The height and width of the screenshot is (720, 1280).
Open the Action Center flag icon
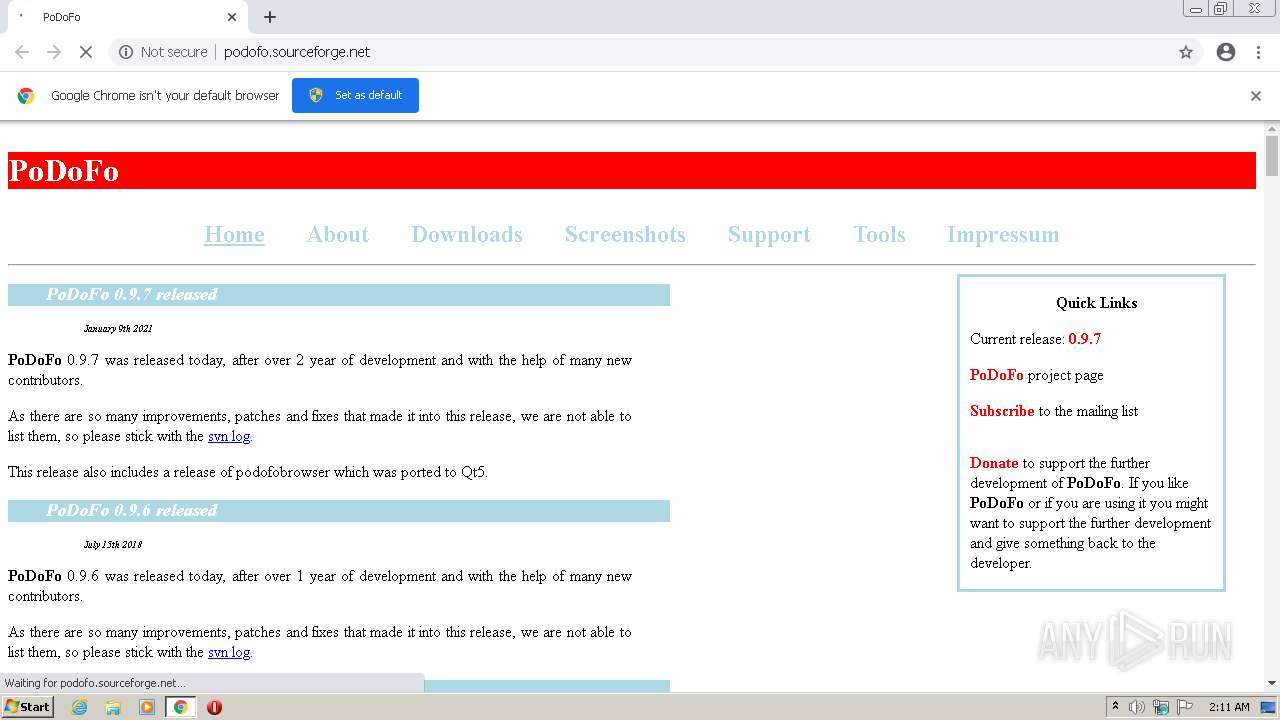[x=1185, y=707]
